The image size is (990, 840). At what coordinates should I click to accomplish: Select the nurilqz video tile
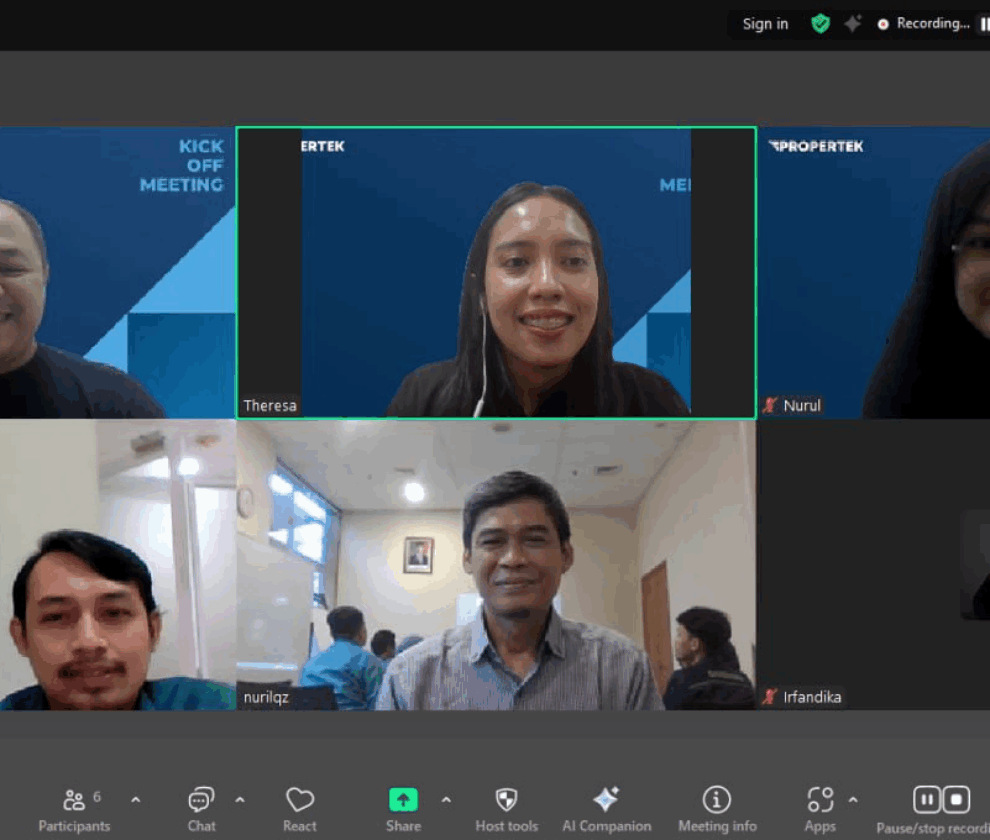click(496, 565)
